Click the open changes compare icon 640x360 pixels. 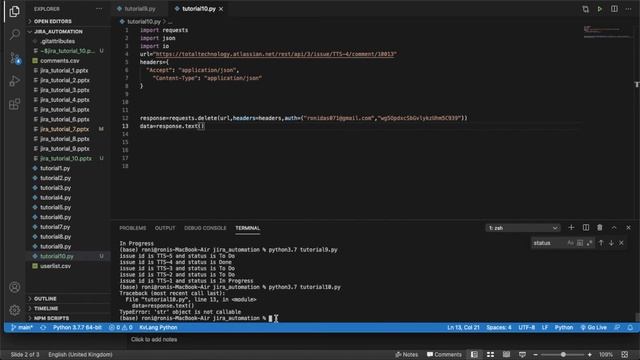coord(586,9)
